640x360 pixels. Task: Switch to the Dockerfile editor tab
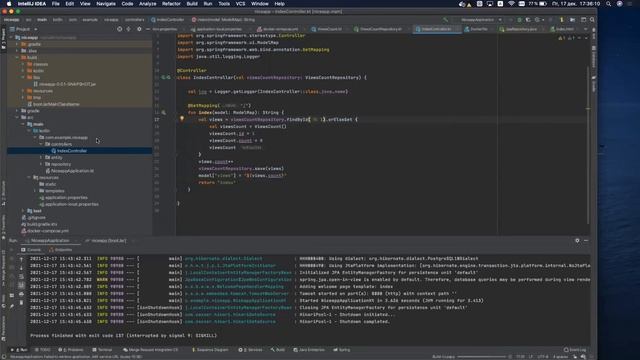point(479,29)
